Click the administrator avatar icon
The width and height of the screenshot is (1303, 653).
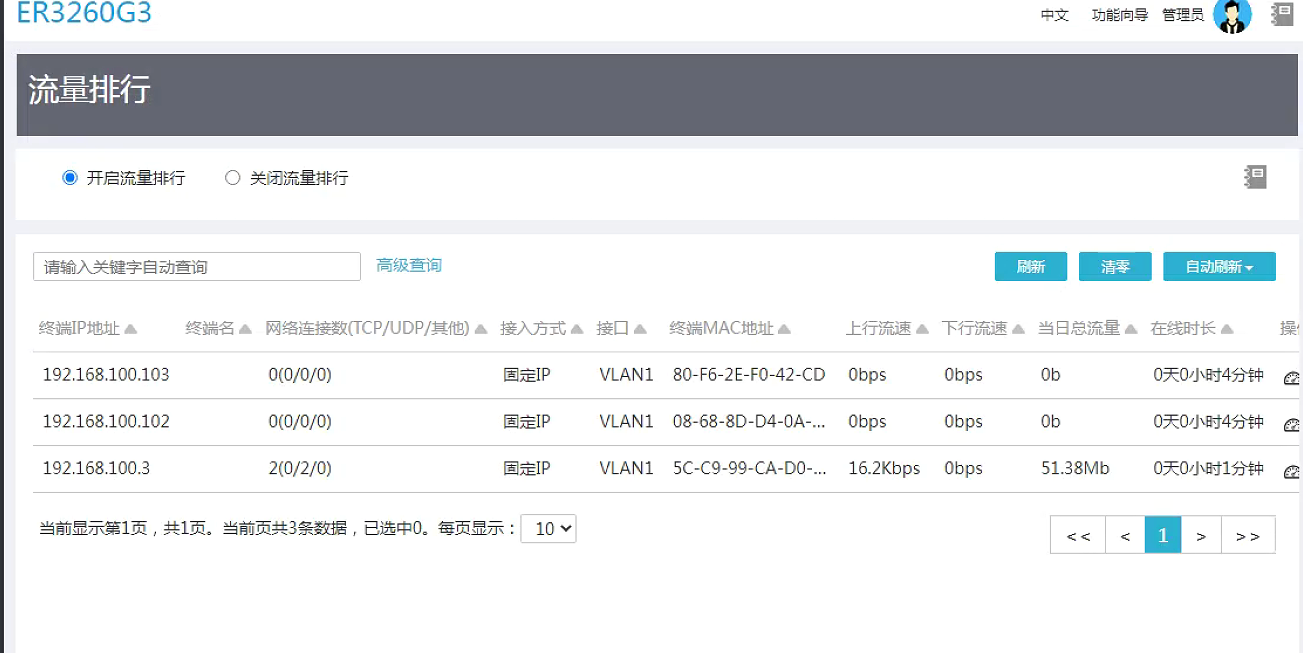1232,15
